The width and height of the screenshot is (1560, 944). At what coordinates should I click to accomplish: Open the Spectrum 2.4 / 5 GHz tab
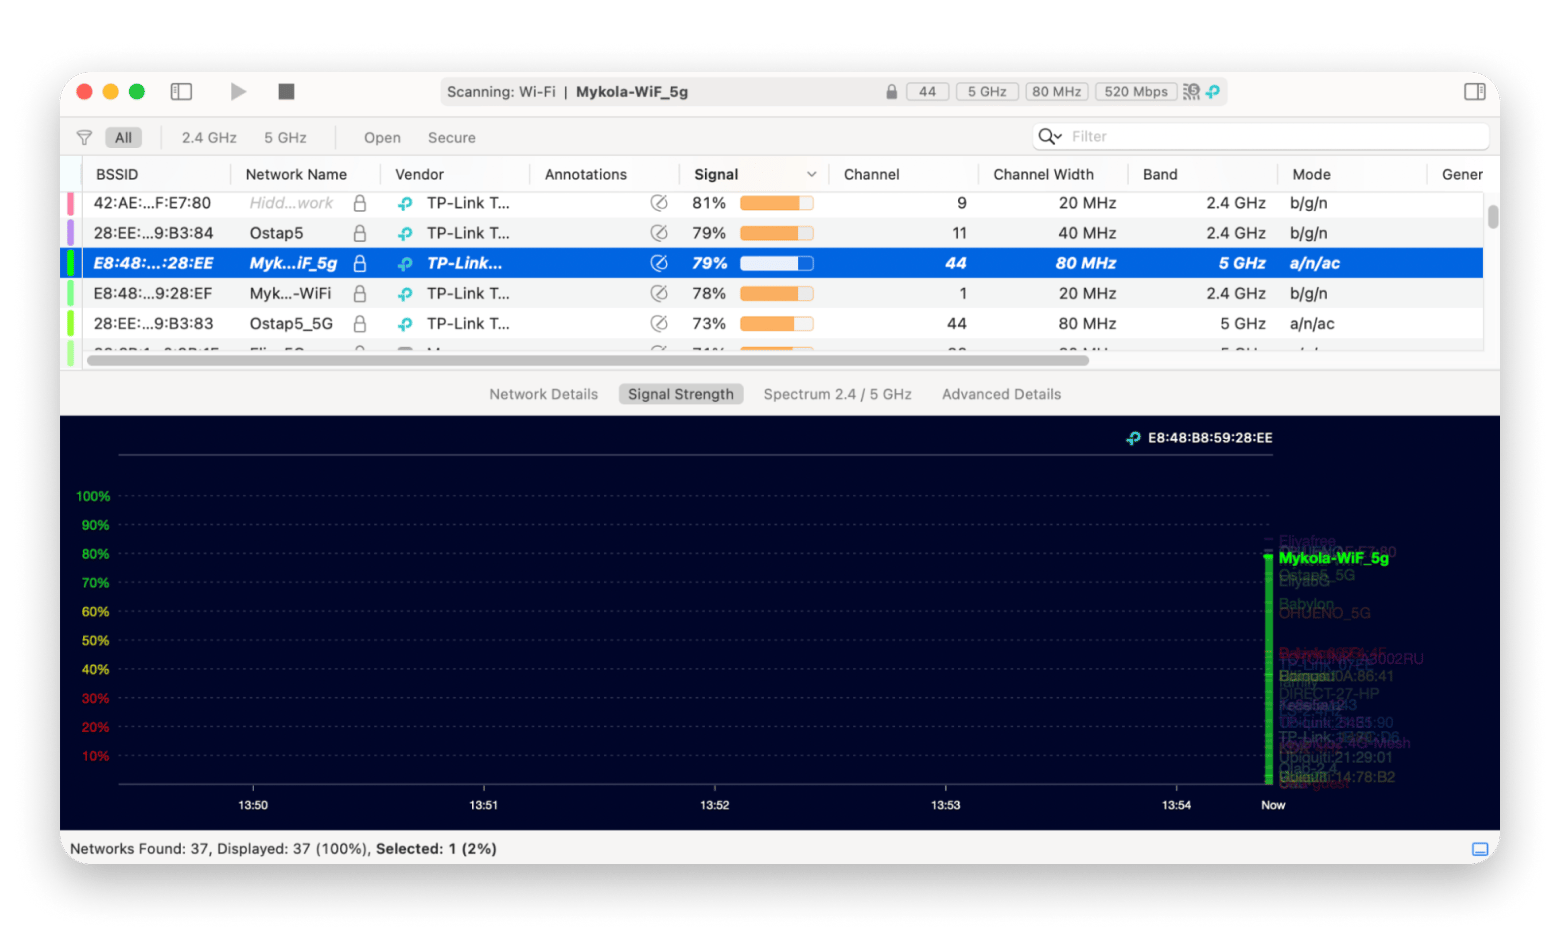pyautogui.click(x=837, y=394)
